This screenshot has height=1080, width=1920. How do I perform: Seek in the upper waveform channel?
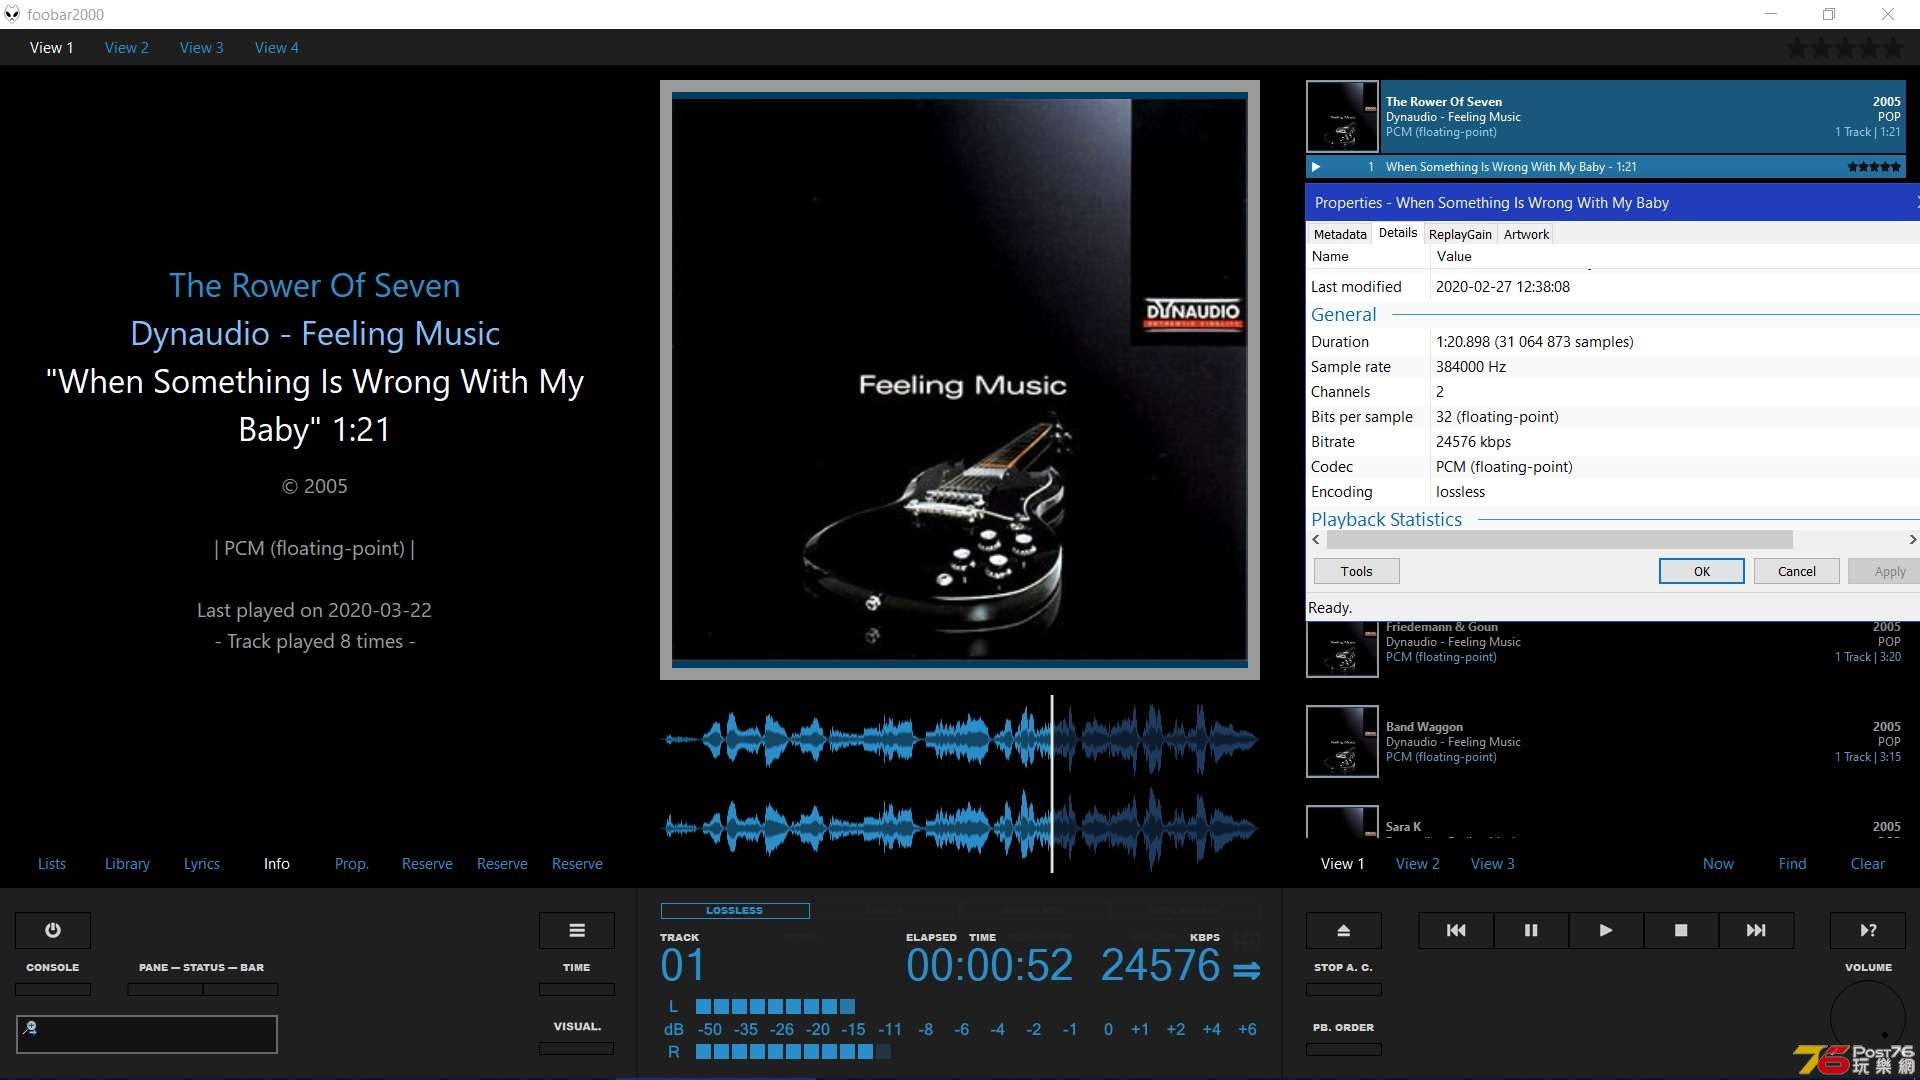pyautogui.click(x=960, y=739)
